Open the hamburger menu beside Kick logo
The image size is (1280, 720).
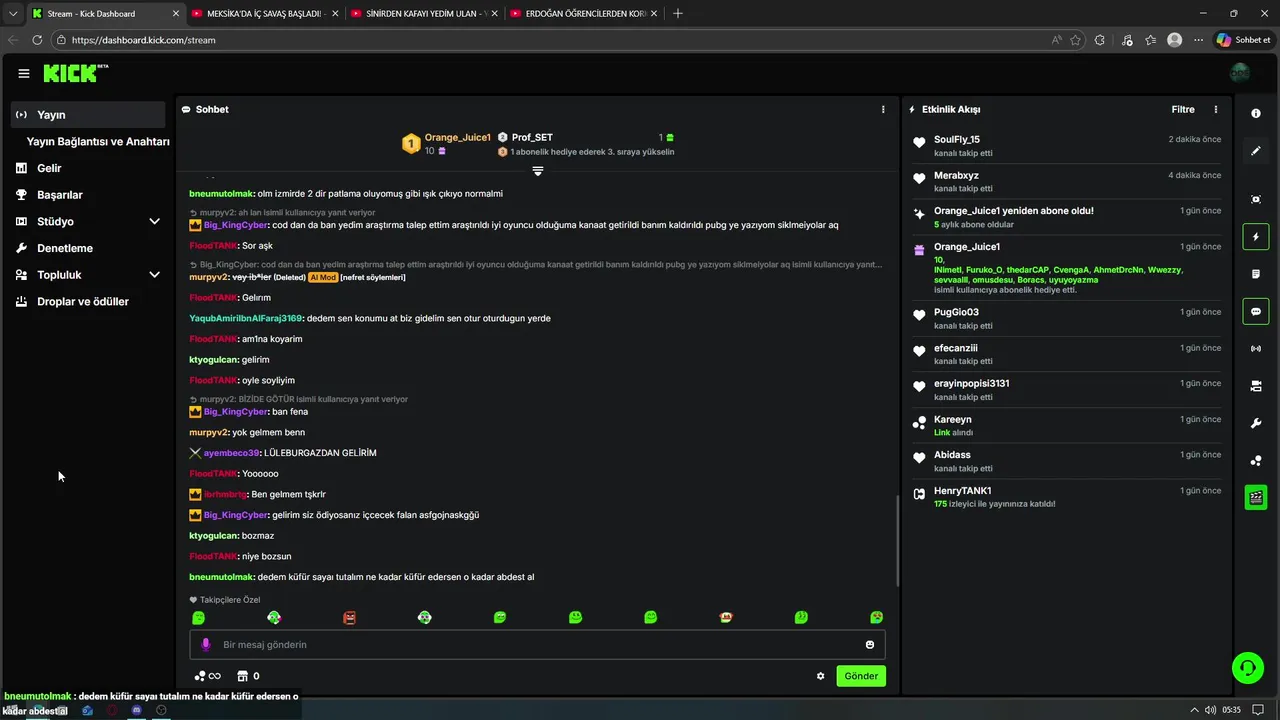(24, 73)
